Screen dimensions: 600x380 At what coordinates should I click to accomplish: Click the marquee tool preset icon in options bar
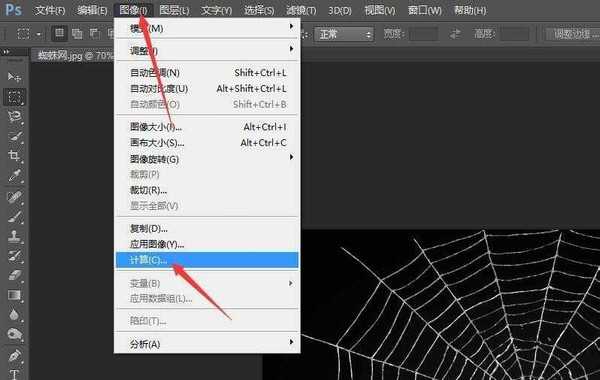tap(23, 34)
